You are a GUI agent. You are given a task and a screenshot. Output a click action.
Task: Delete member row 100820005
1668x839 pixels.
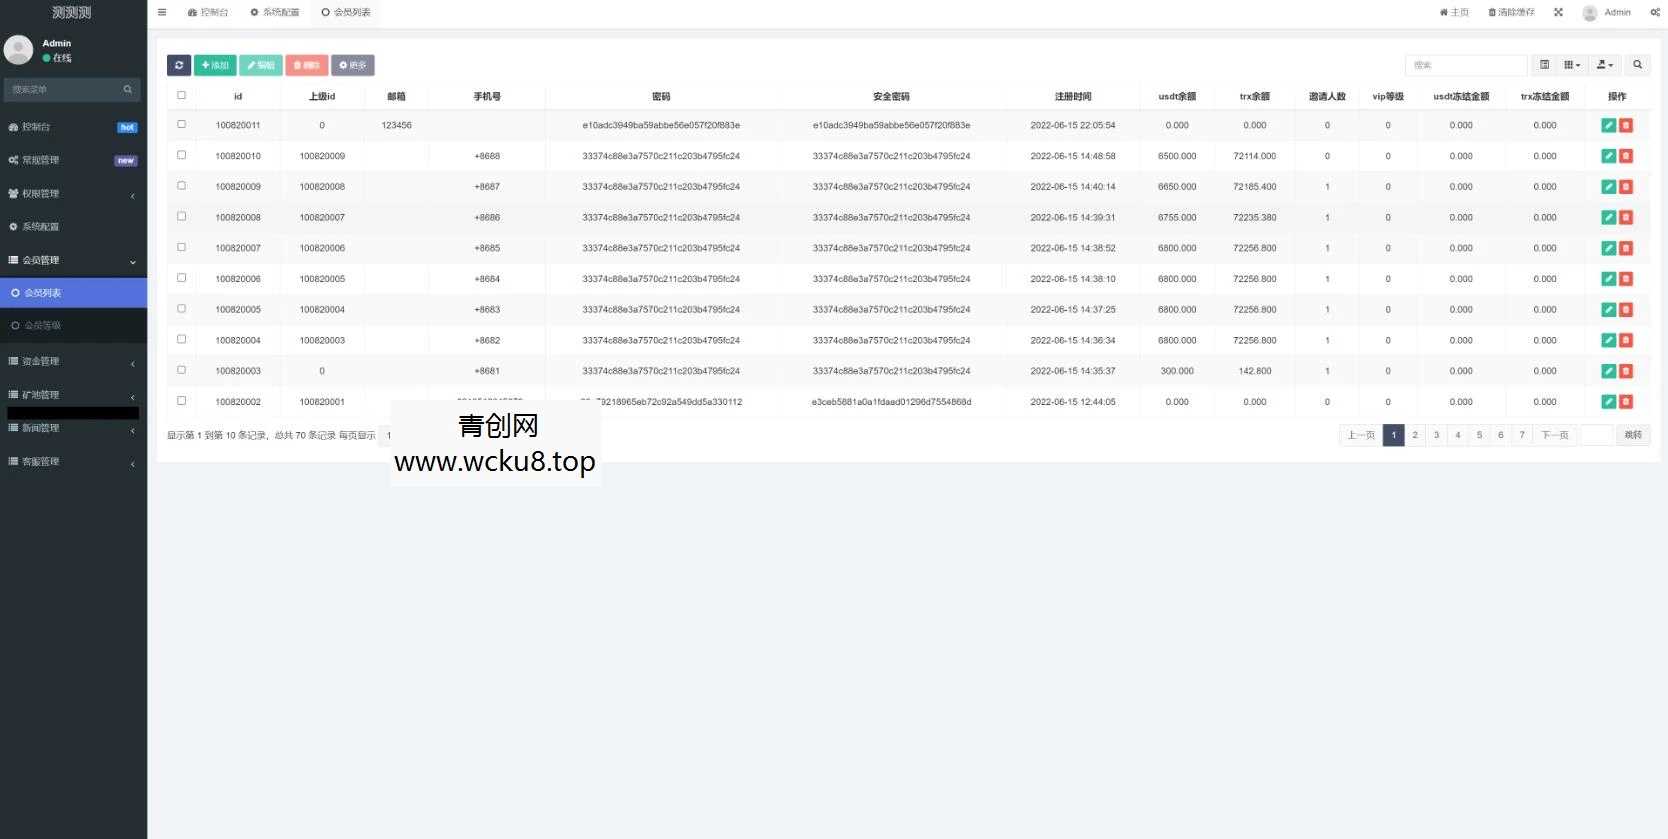click(1625, 310)
